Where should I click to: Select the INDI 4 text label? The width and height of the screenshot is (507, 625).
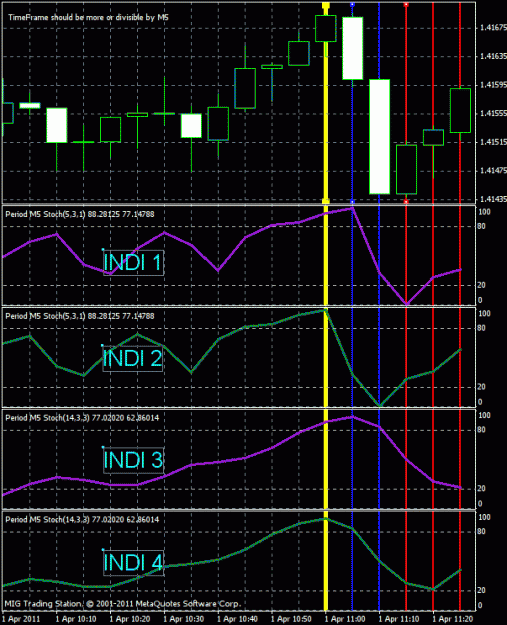click(x=133, y=562)
